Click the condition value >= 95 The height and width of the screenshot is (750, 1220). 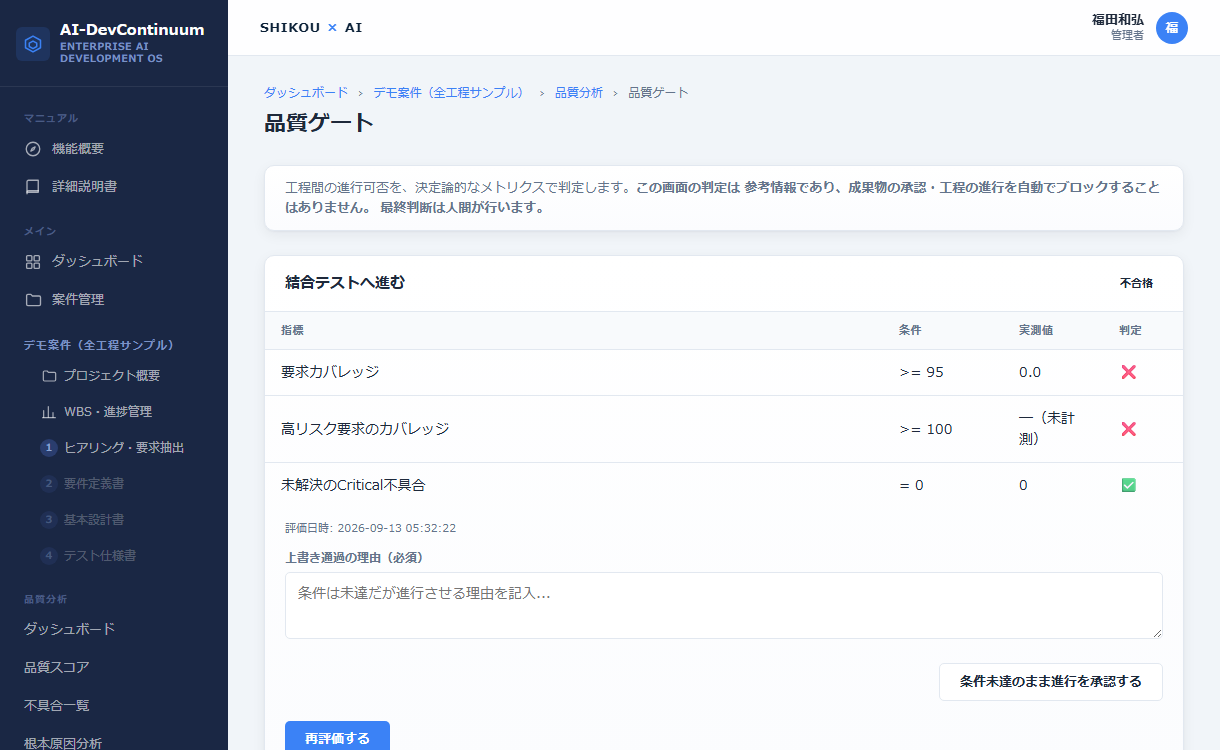pyautogui.click(x=922, y=372)
